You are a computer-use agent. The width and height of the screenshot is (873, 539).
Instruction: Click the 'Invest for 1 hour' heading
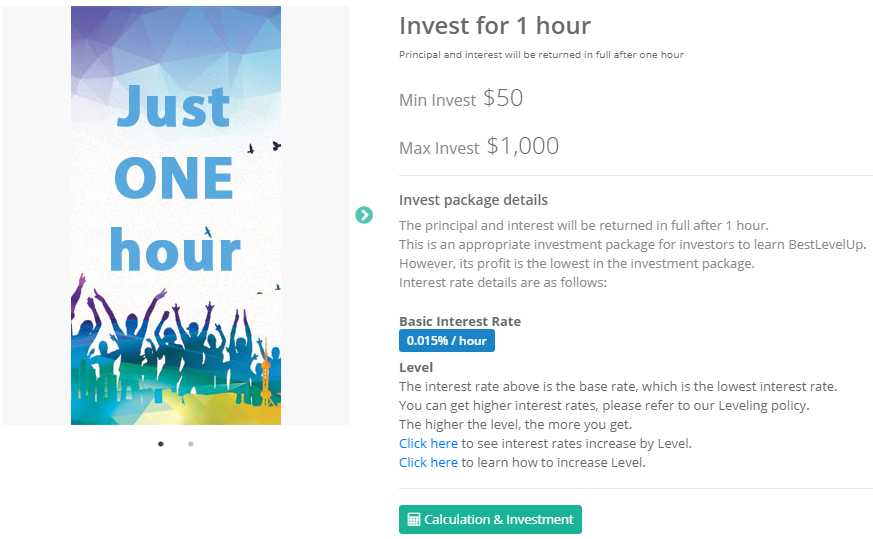(494, 26)
